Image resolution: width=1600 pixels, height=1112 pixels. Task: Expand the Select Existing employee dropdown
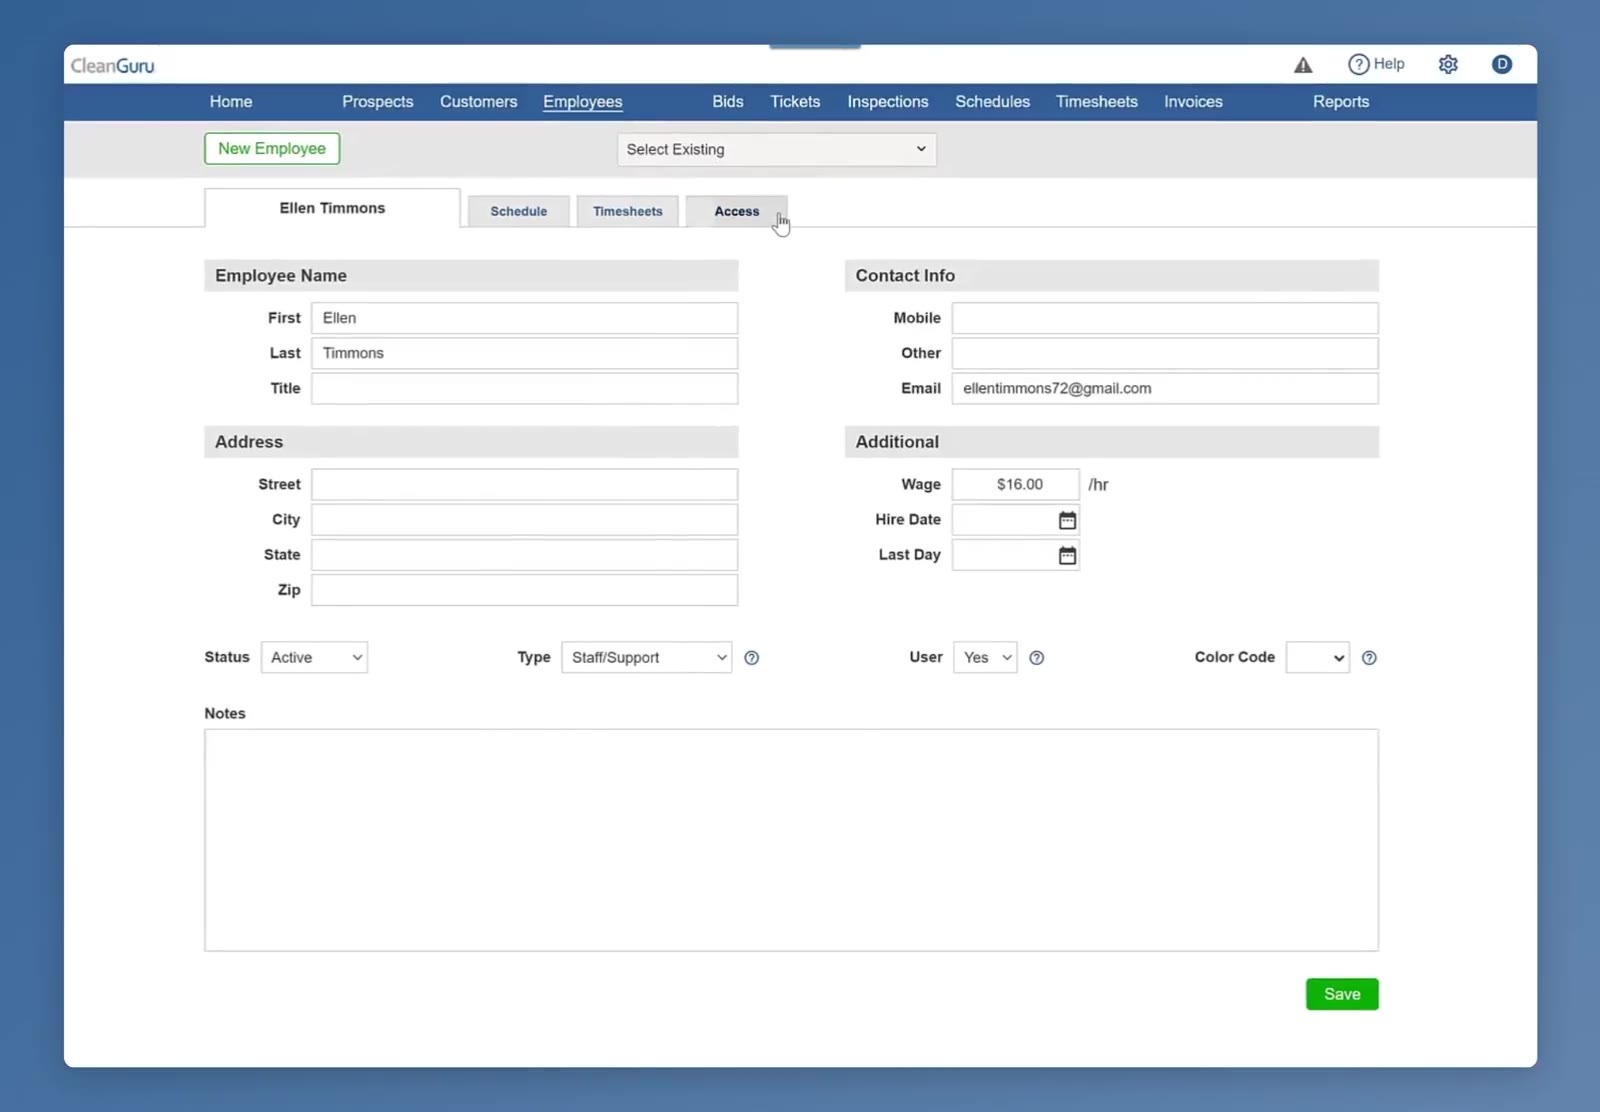click(776, 149)
